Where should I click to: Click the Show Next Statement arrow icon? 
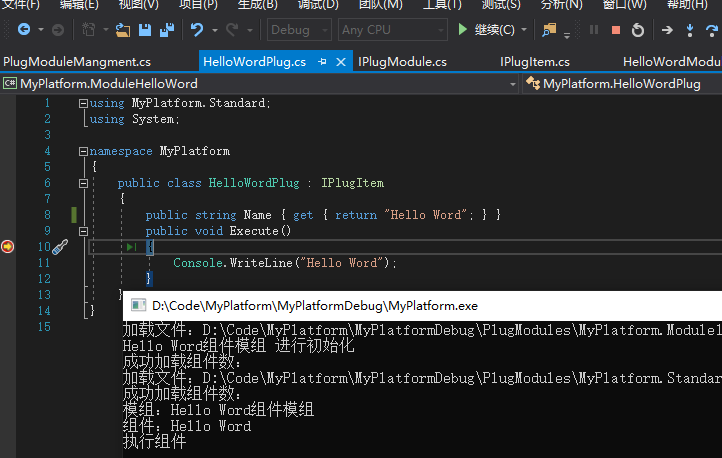(667, 30)
